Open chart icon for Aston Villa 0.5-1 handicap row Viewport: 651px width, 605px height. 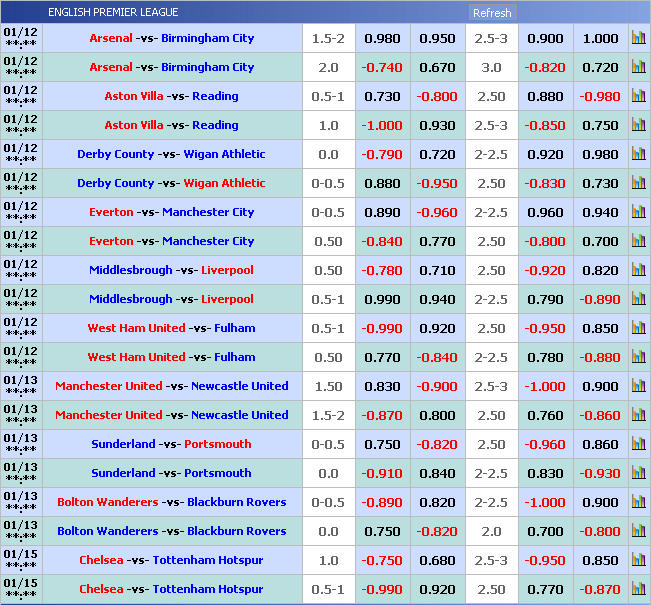(x=638, y=96)
